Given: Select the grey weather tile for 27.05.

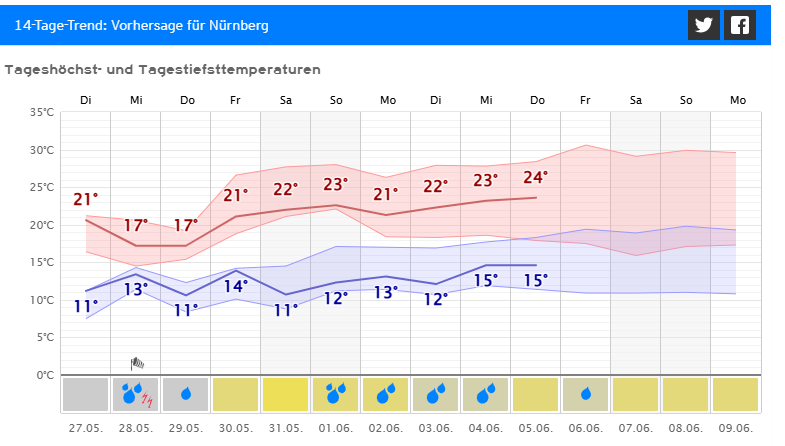Looking at the screenshot, I should (x=86, y=394).
